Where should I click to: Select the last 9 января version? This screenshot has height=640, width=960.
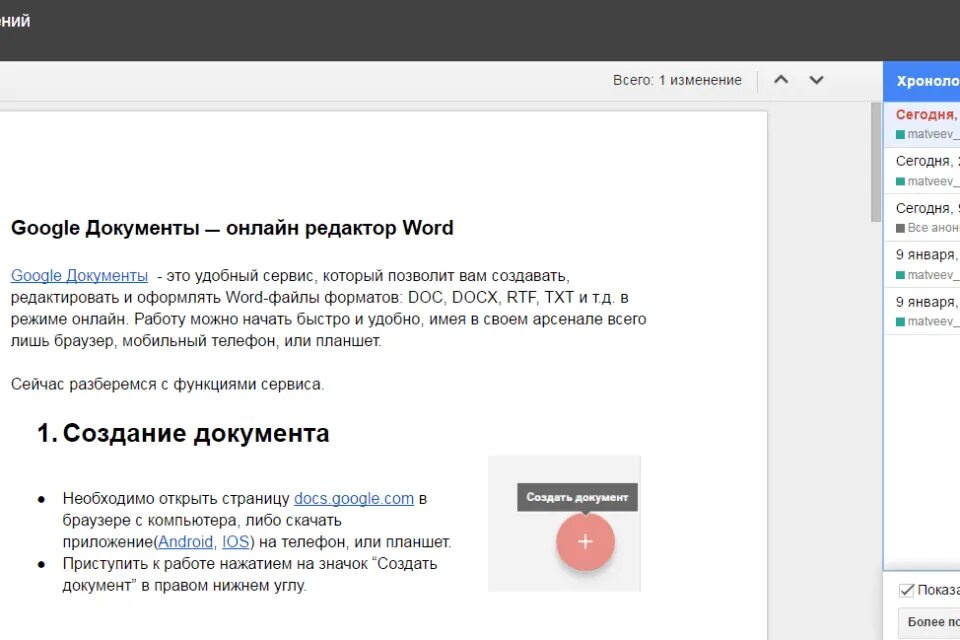[x=921, y=312]
